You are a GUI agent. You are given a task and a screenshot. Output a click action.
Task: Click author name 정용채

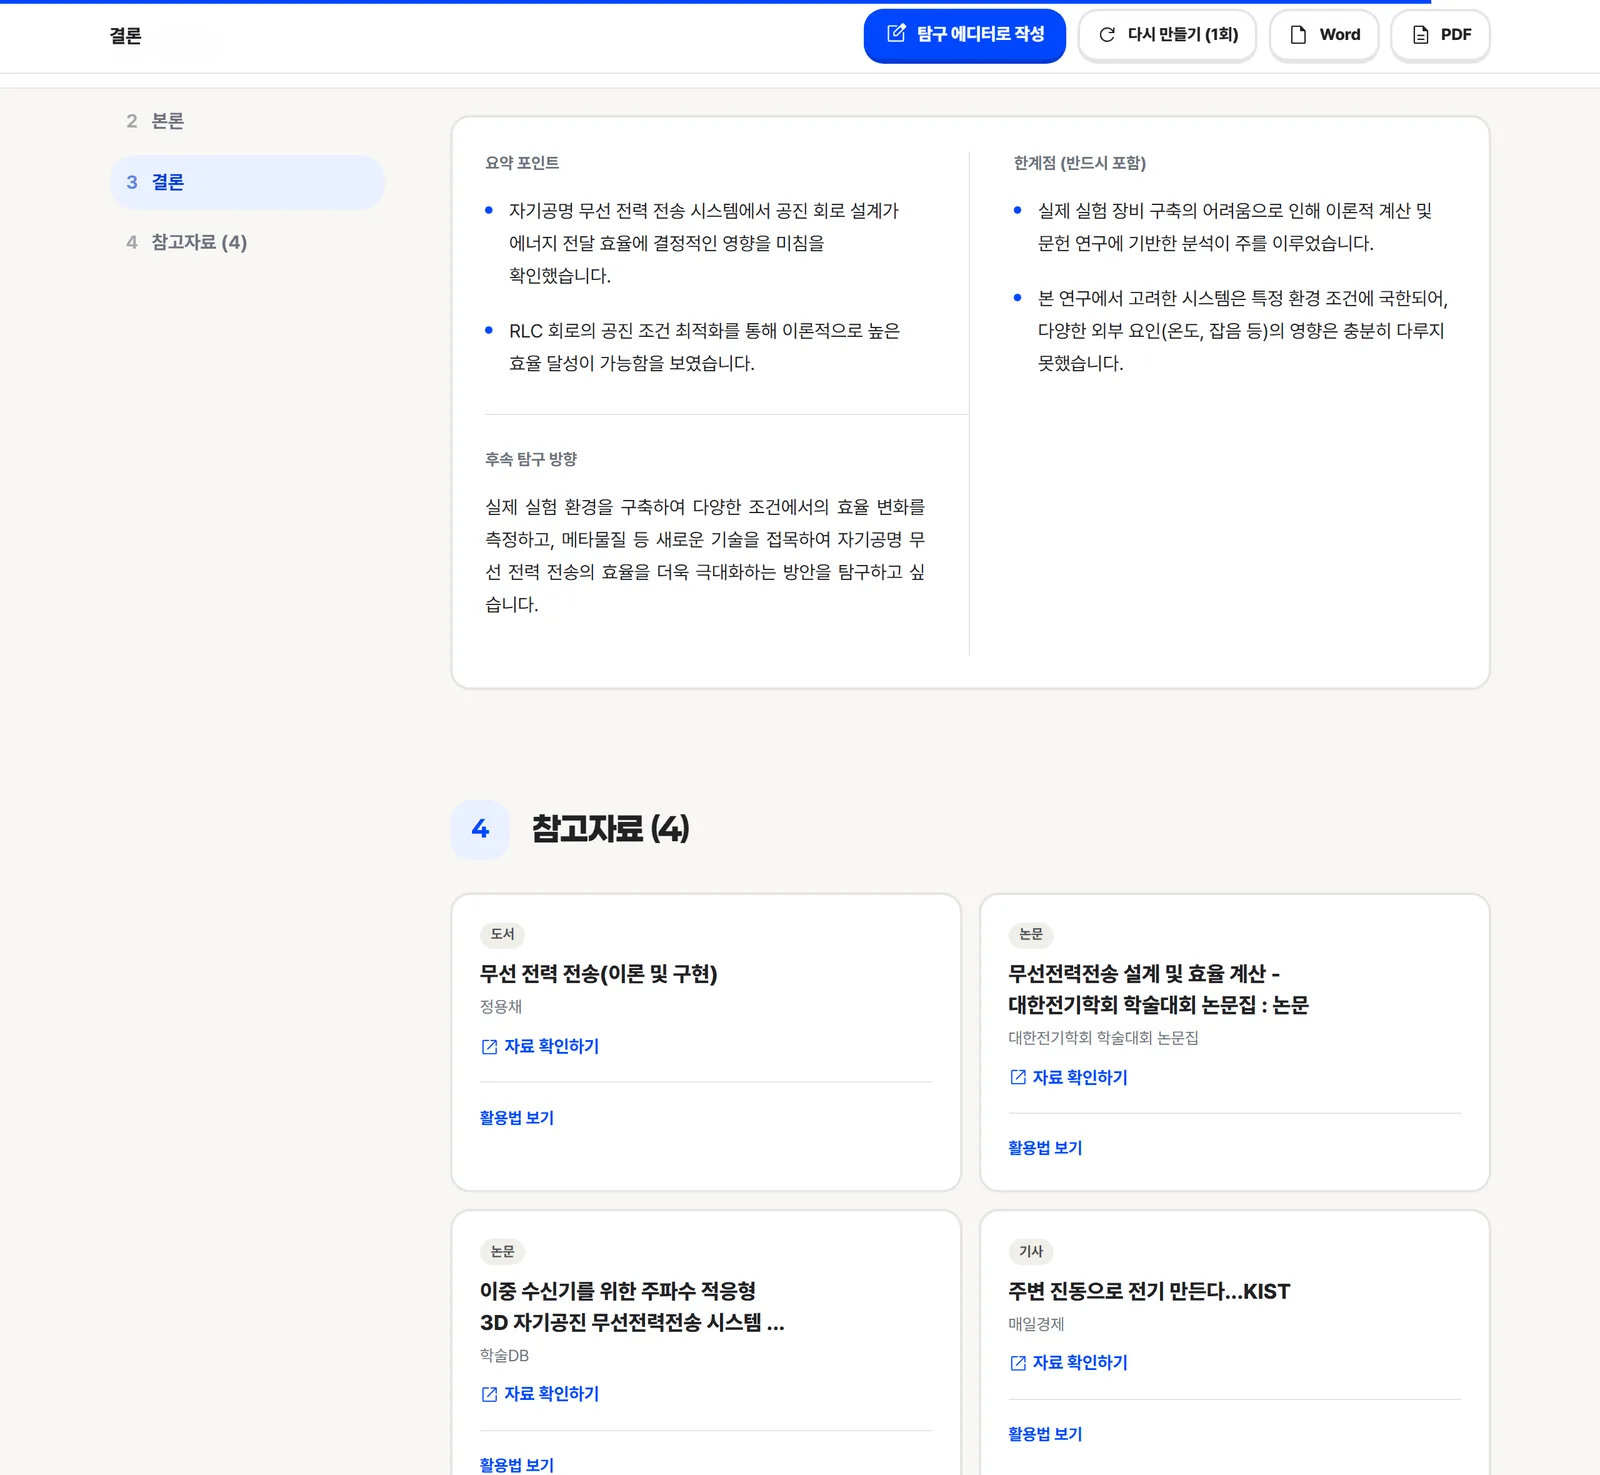point(501,1007)
